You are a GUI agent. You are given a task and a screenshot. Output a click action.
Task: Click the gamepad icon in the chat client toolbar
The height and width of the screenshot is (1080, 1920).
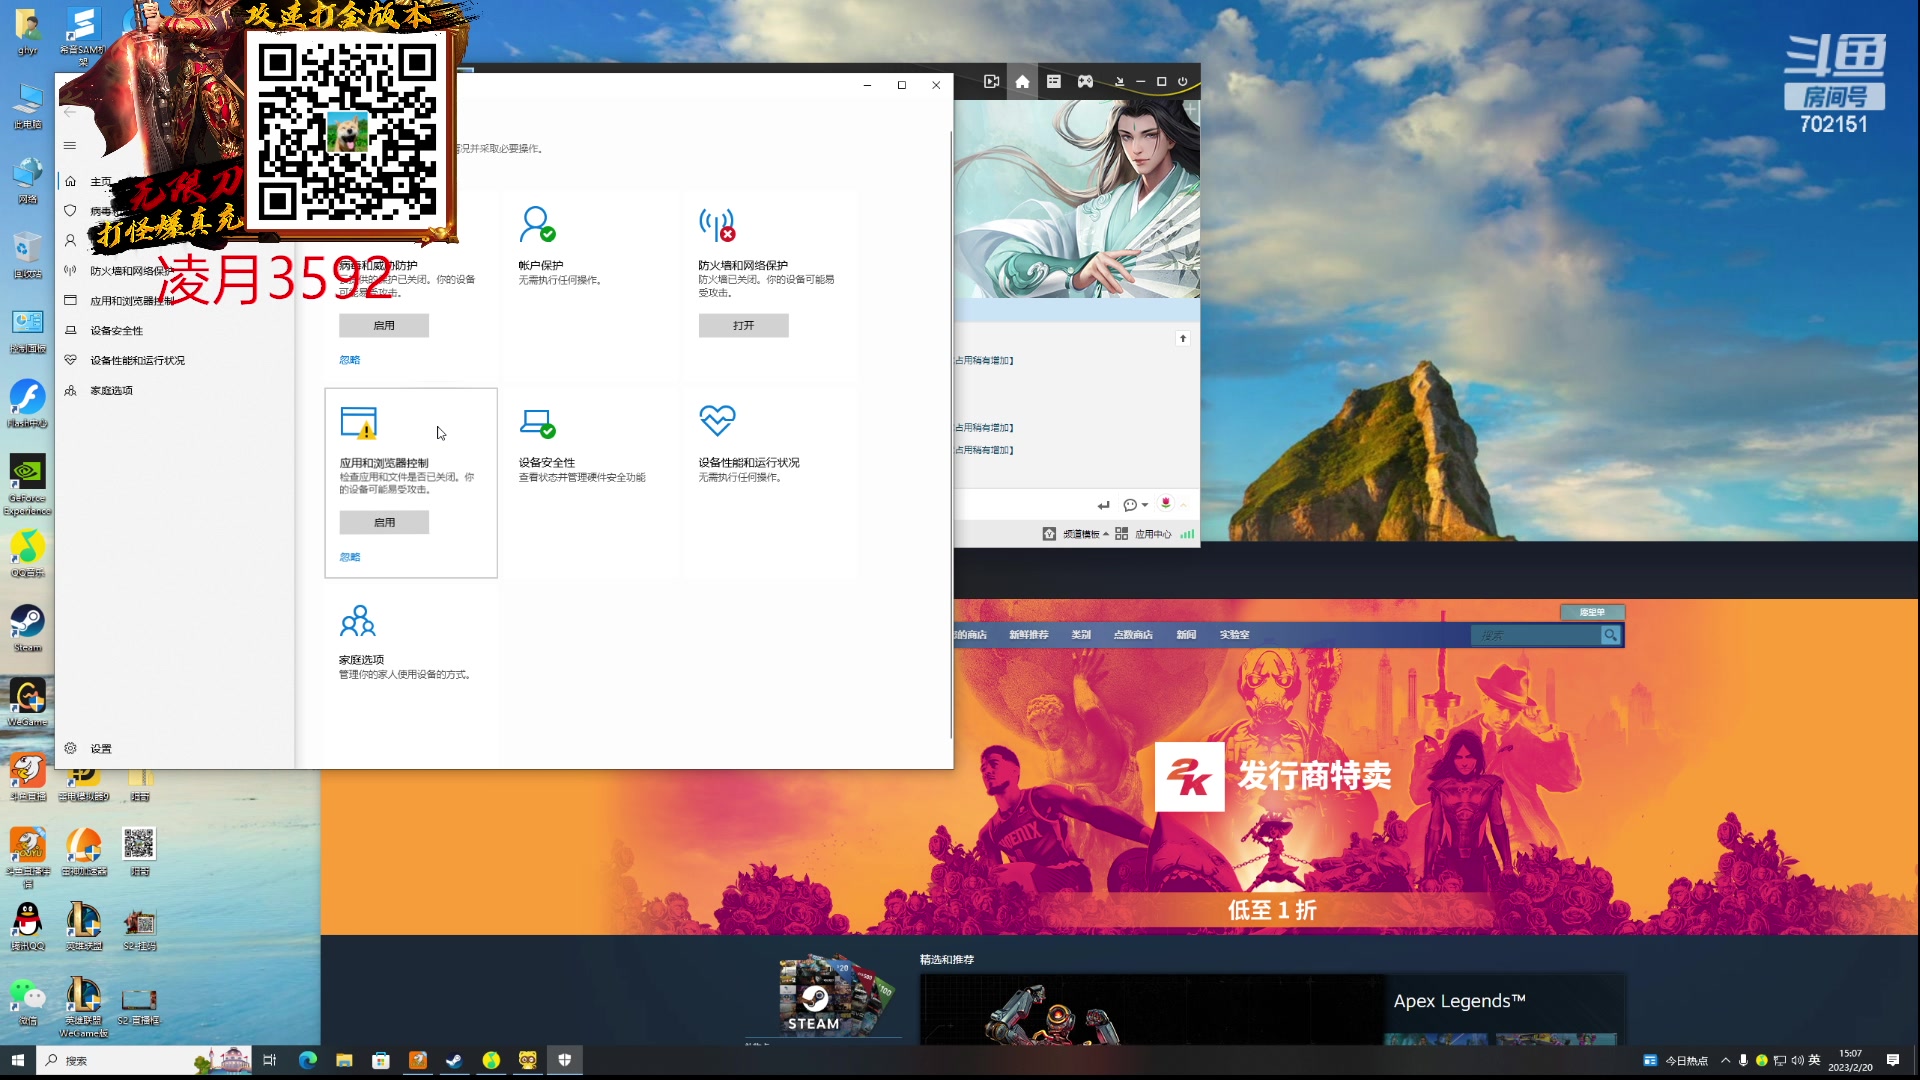click(x=1085, y=82)
